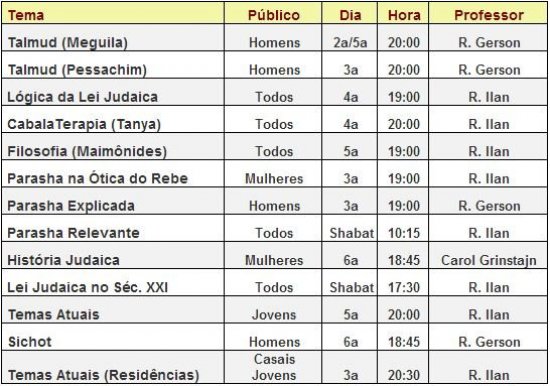Select Filosofia (Maimônides) entry

87,152
